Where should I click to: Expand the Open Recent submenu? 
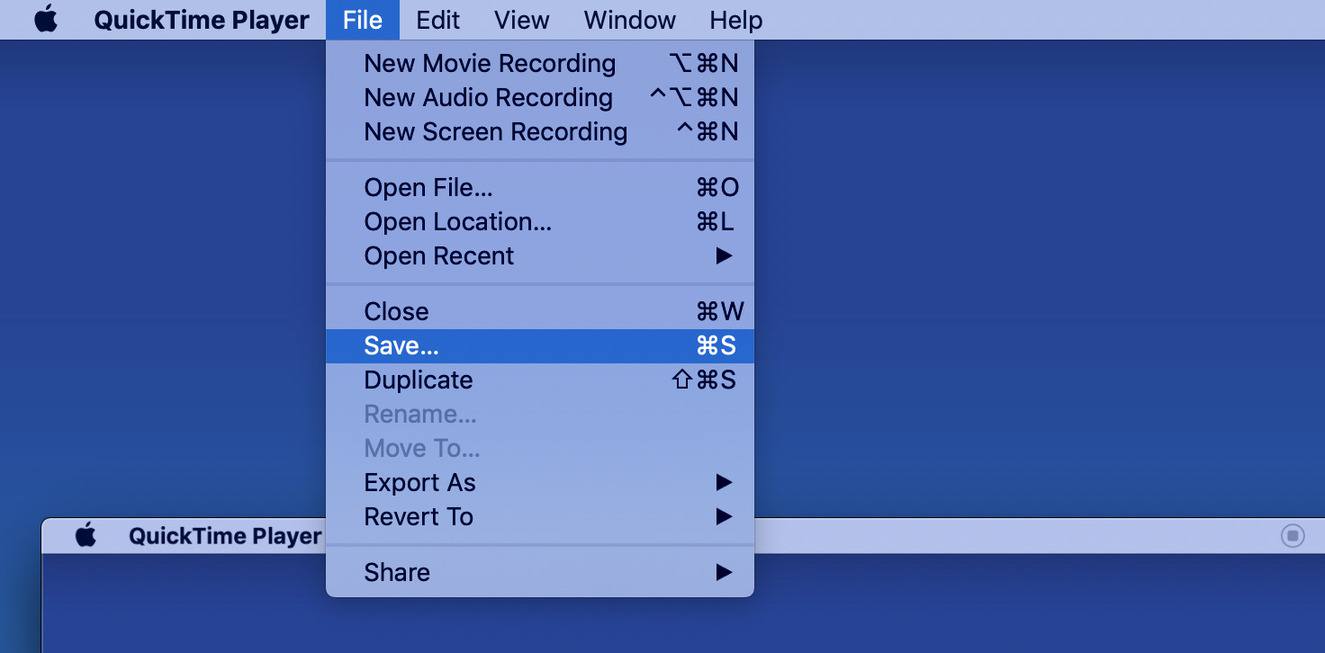540,255
